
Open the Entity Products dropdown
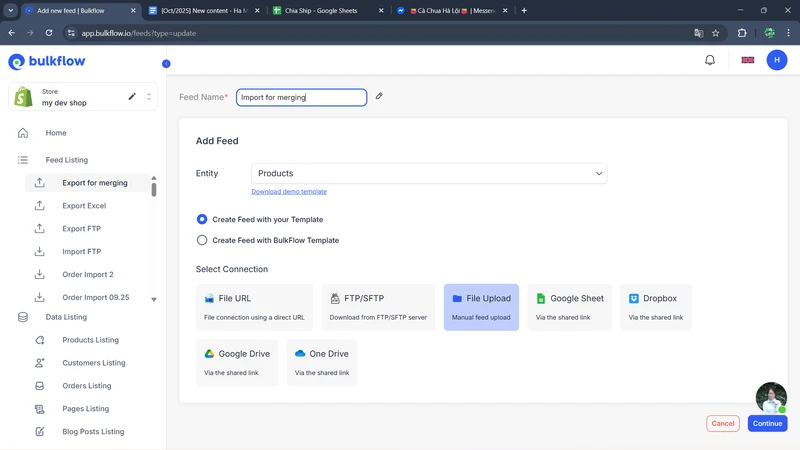[429, 173]
